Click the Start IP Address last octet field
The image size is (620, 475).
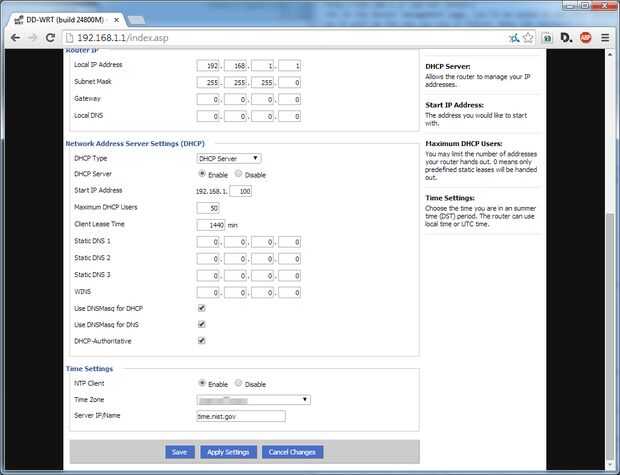tap(240, 191)
